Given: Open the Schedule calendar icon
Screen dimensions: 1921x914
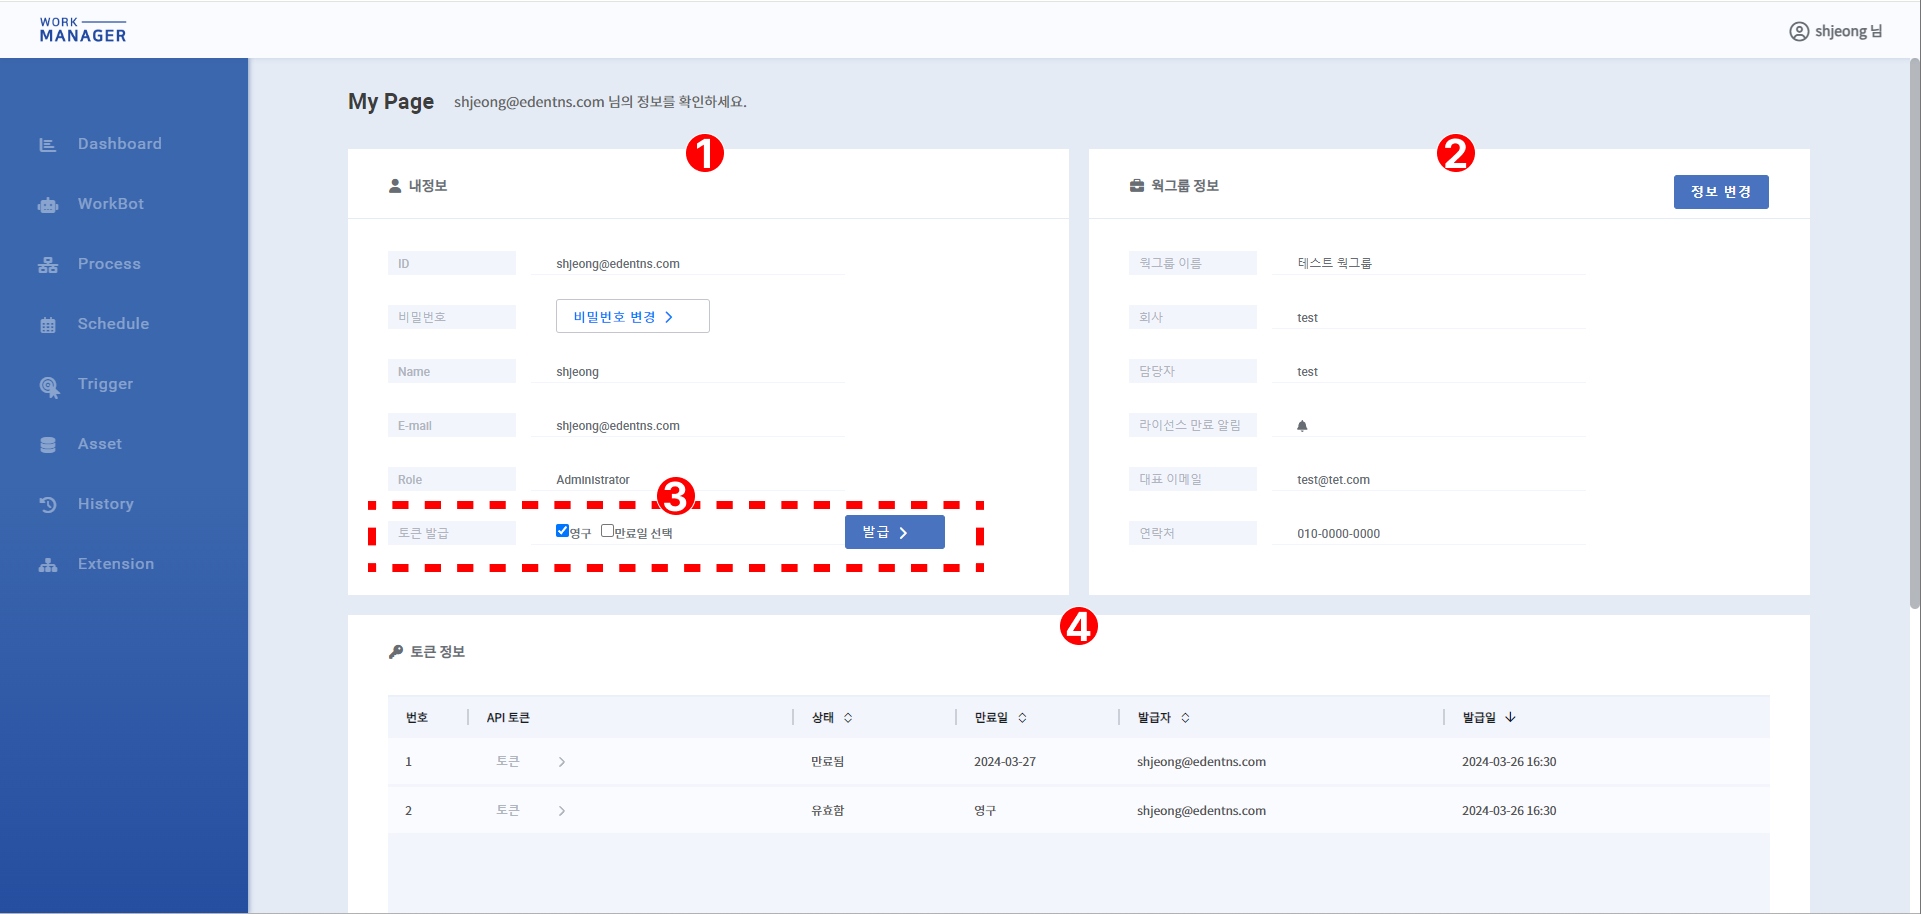Looking at the screenshot, I should [47, 325].
